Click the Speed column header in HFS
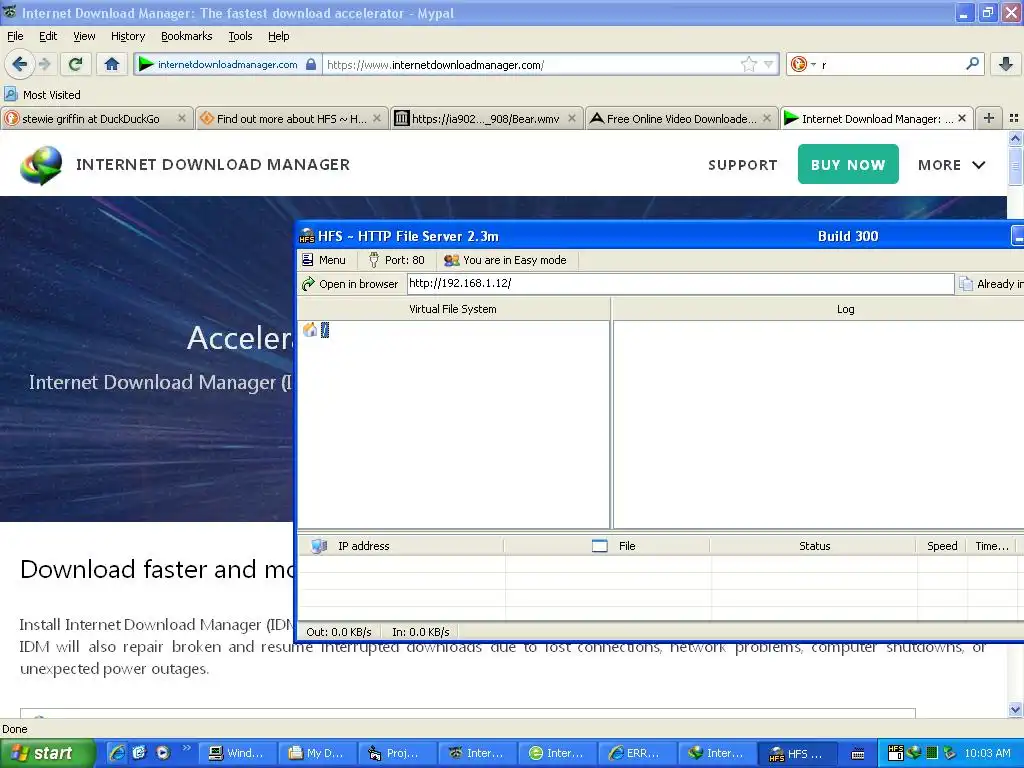Screen dimensions: 1024x768 coord(942,546)
